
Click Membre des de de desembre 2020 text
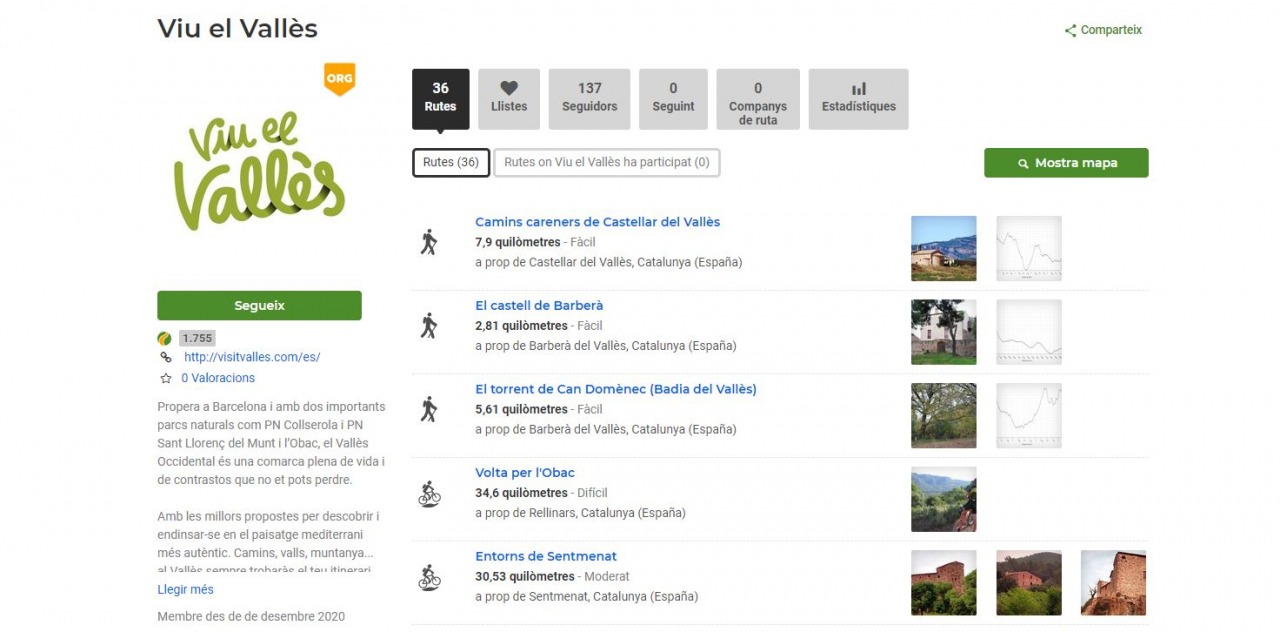click(251, 617)
